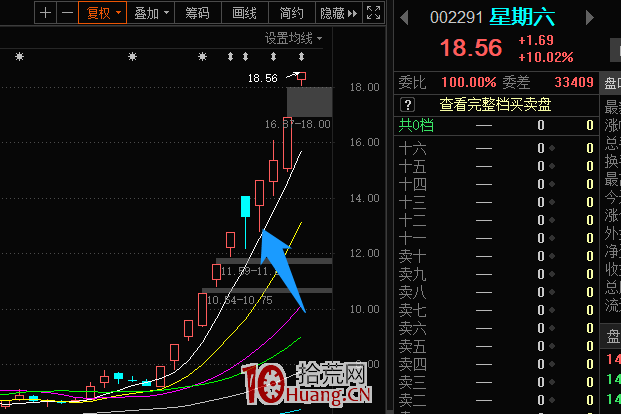Select the cyan bearish candlestick
The image size is (621, 414).
[x=246, y=206]
